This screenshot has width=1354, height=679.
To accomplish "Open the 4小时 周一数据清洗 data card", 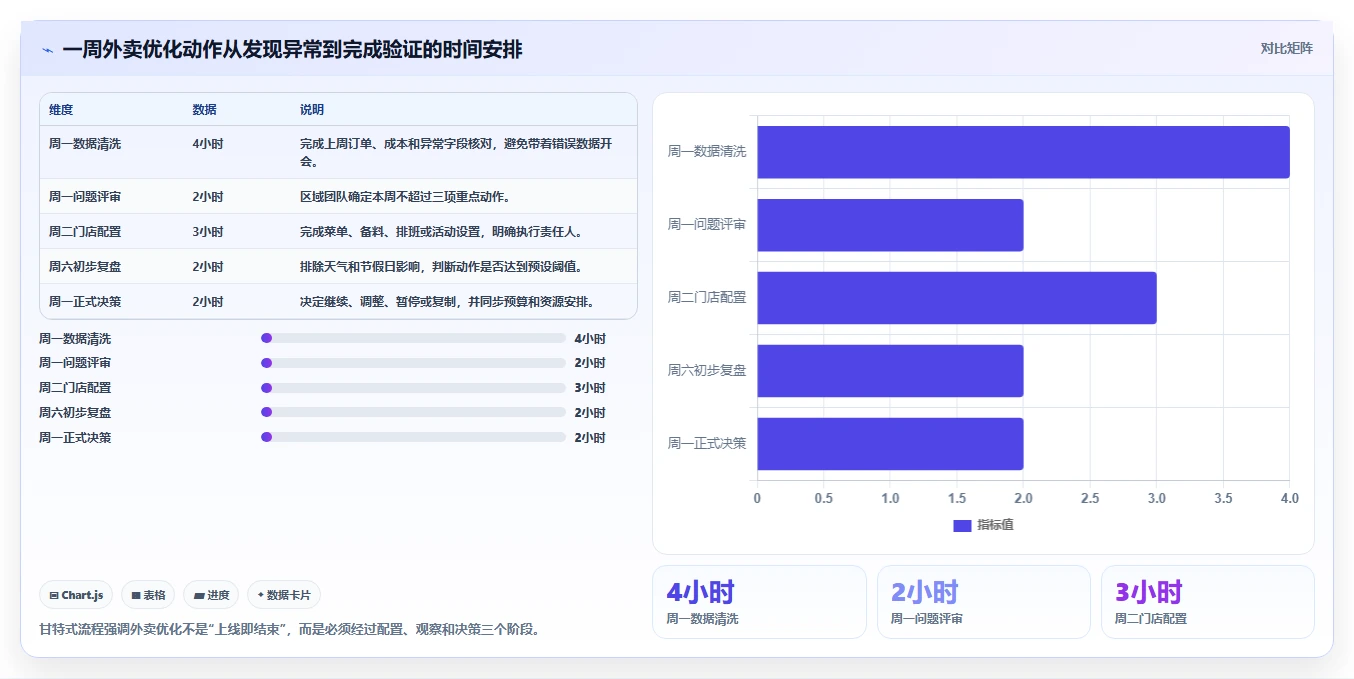I will (x=759, y=602).
